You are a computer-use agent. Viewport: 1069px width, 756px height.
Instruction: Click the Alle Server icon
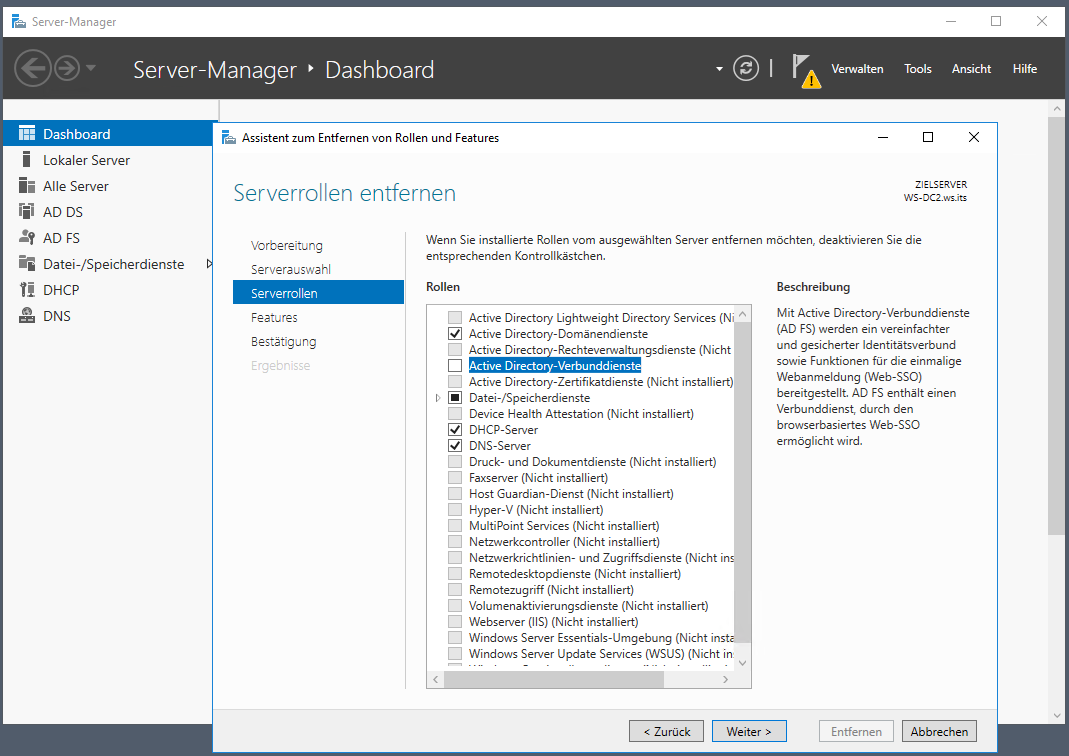click(x=27, y=185)
